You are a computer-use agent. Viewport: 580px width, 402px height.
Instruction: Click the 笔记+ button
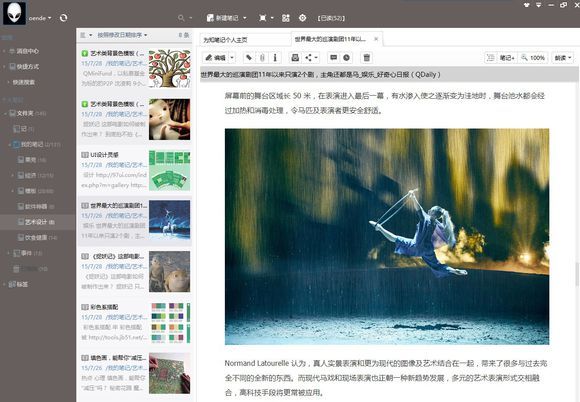[x=507, y=58]
